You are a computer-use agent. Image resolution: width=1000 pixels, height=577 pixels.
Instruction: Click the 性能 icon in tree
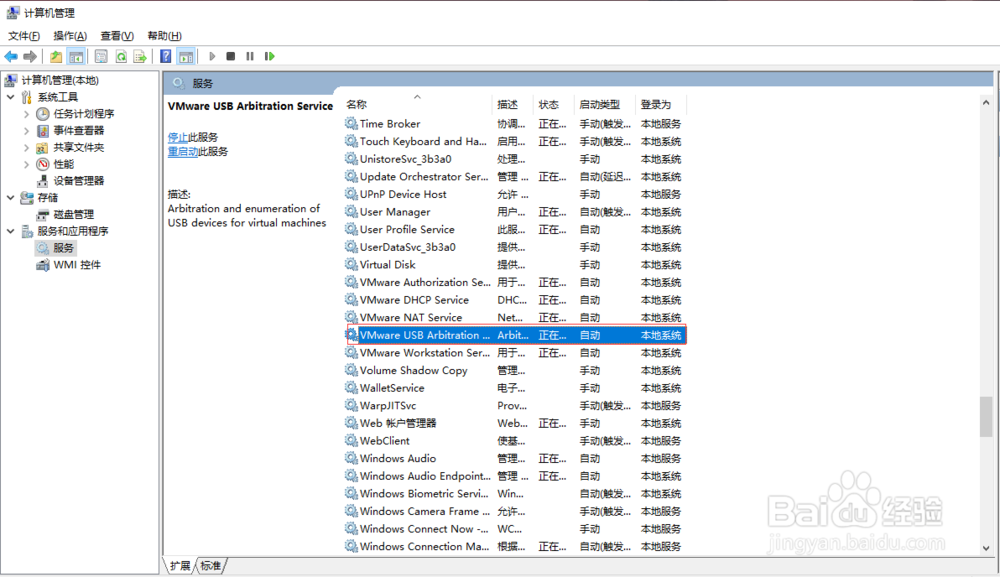pos(42,164)
